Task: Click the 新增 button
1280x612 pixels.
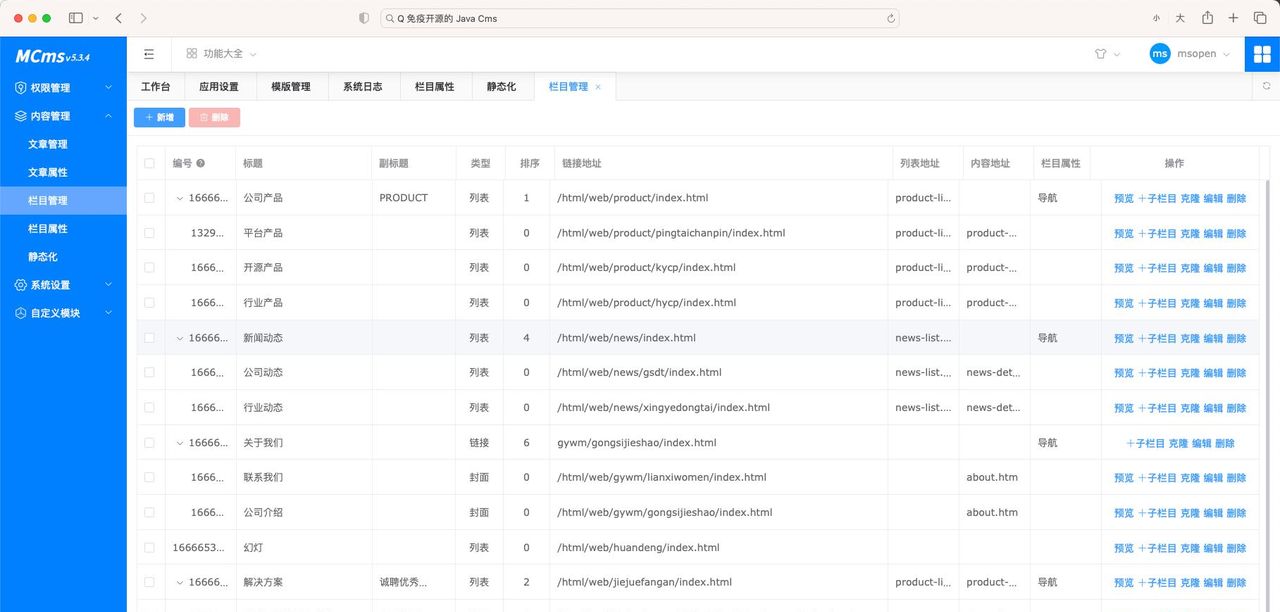Action: pos(158,117)
